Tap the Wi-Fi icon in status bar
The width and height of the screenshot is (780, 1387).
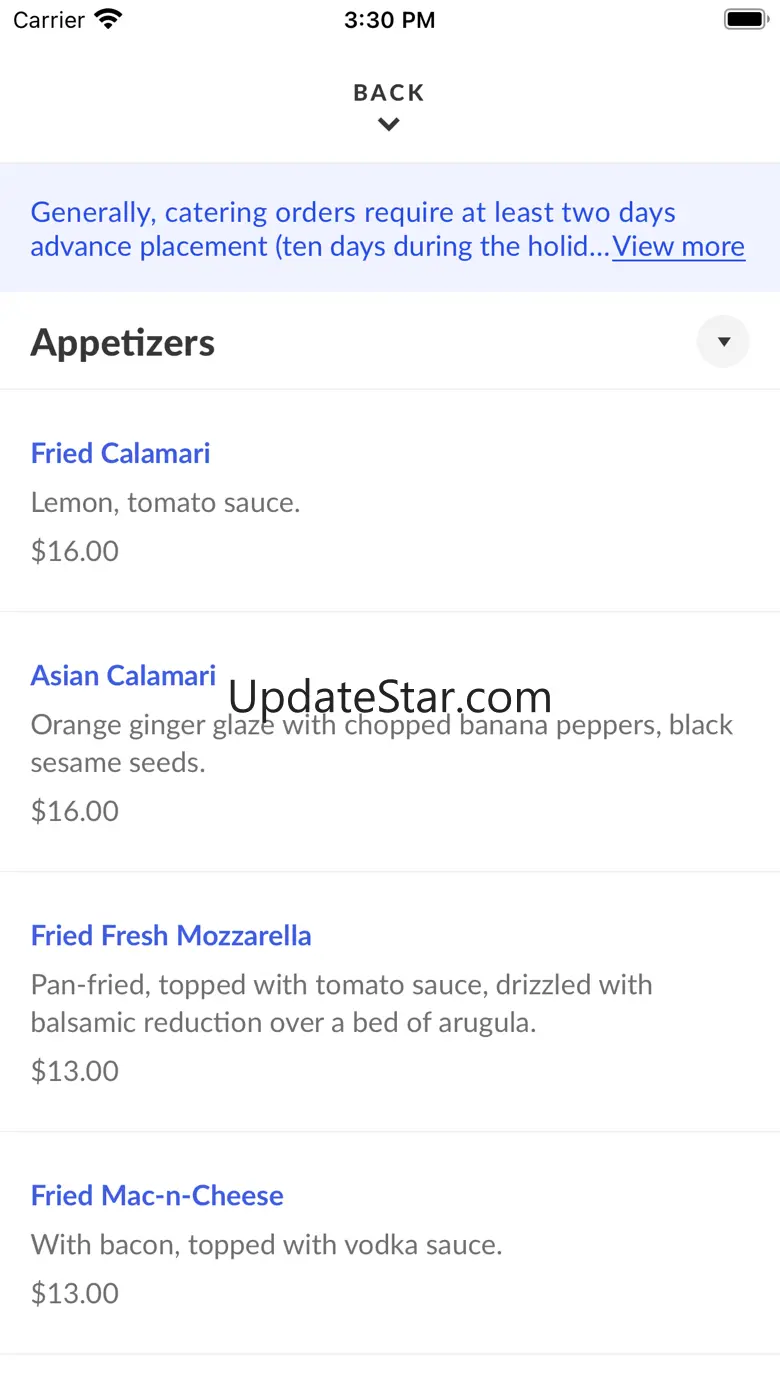pos(108,19)
